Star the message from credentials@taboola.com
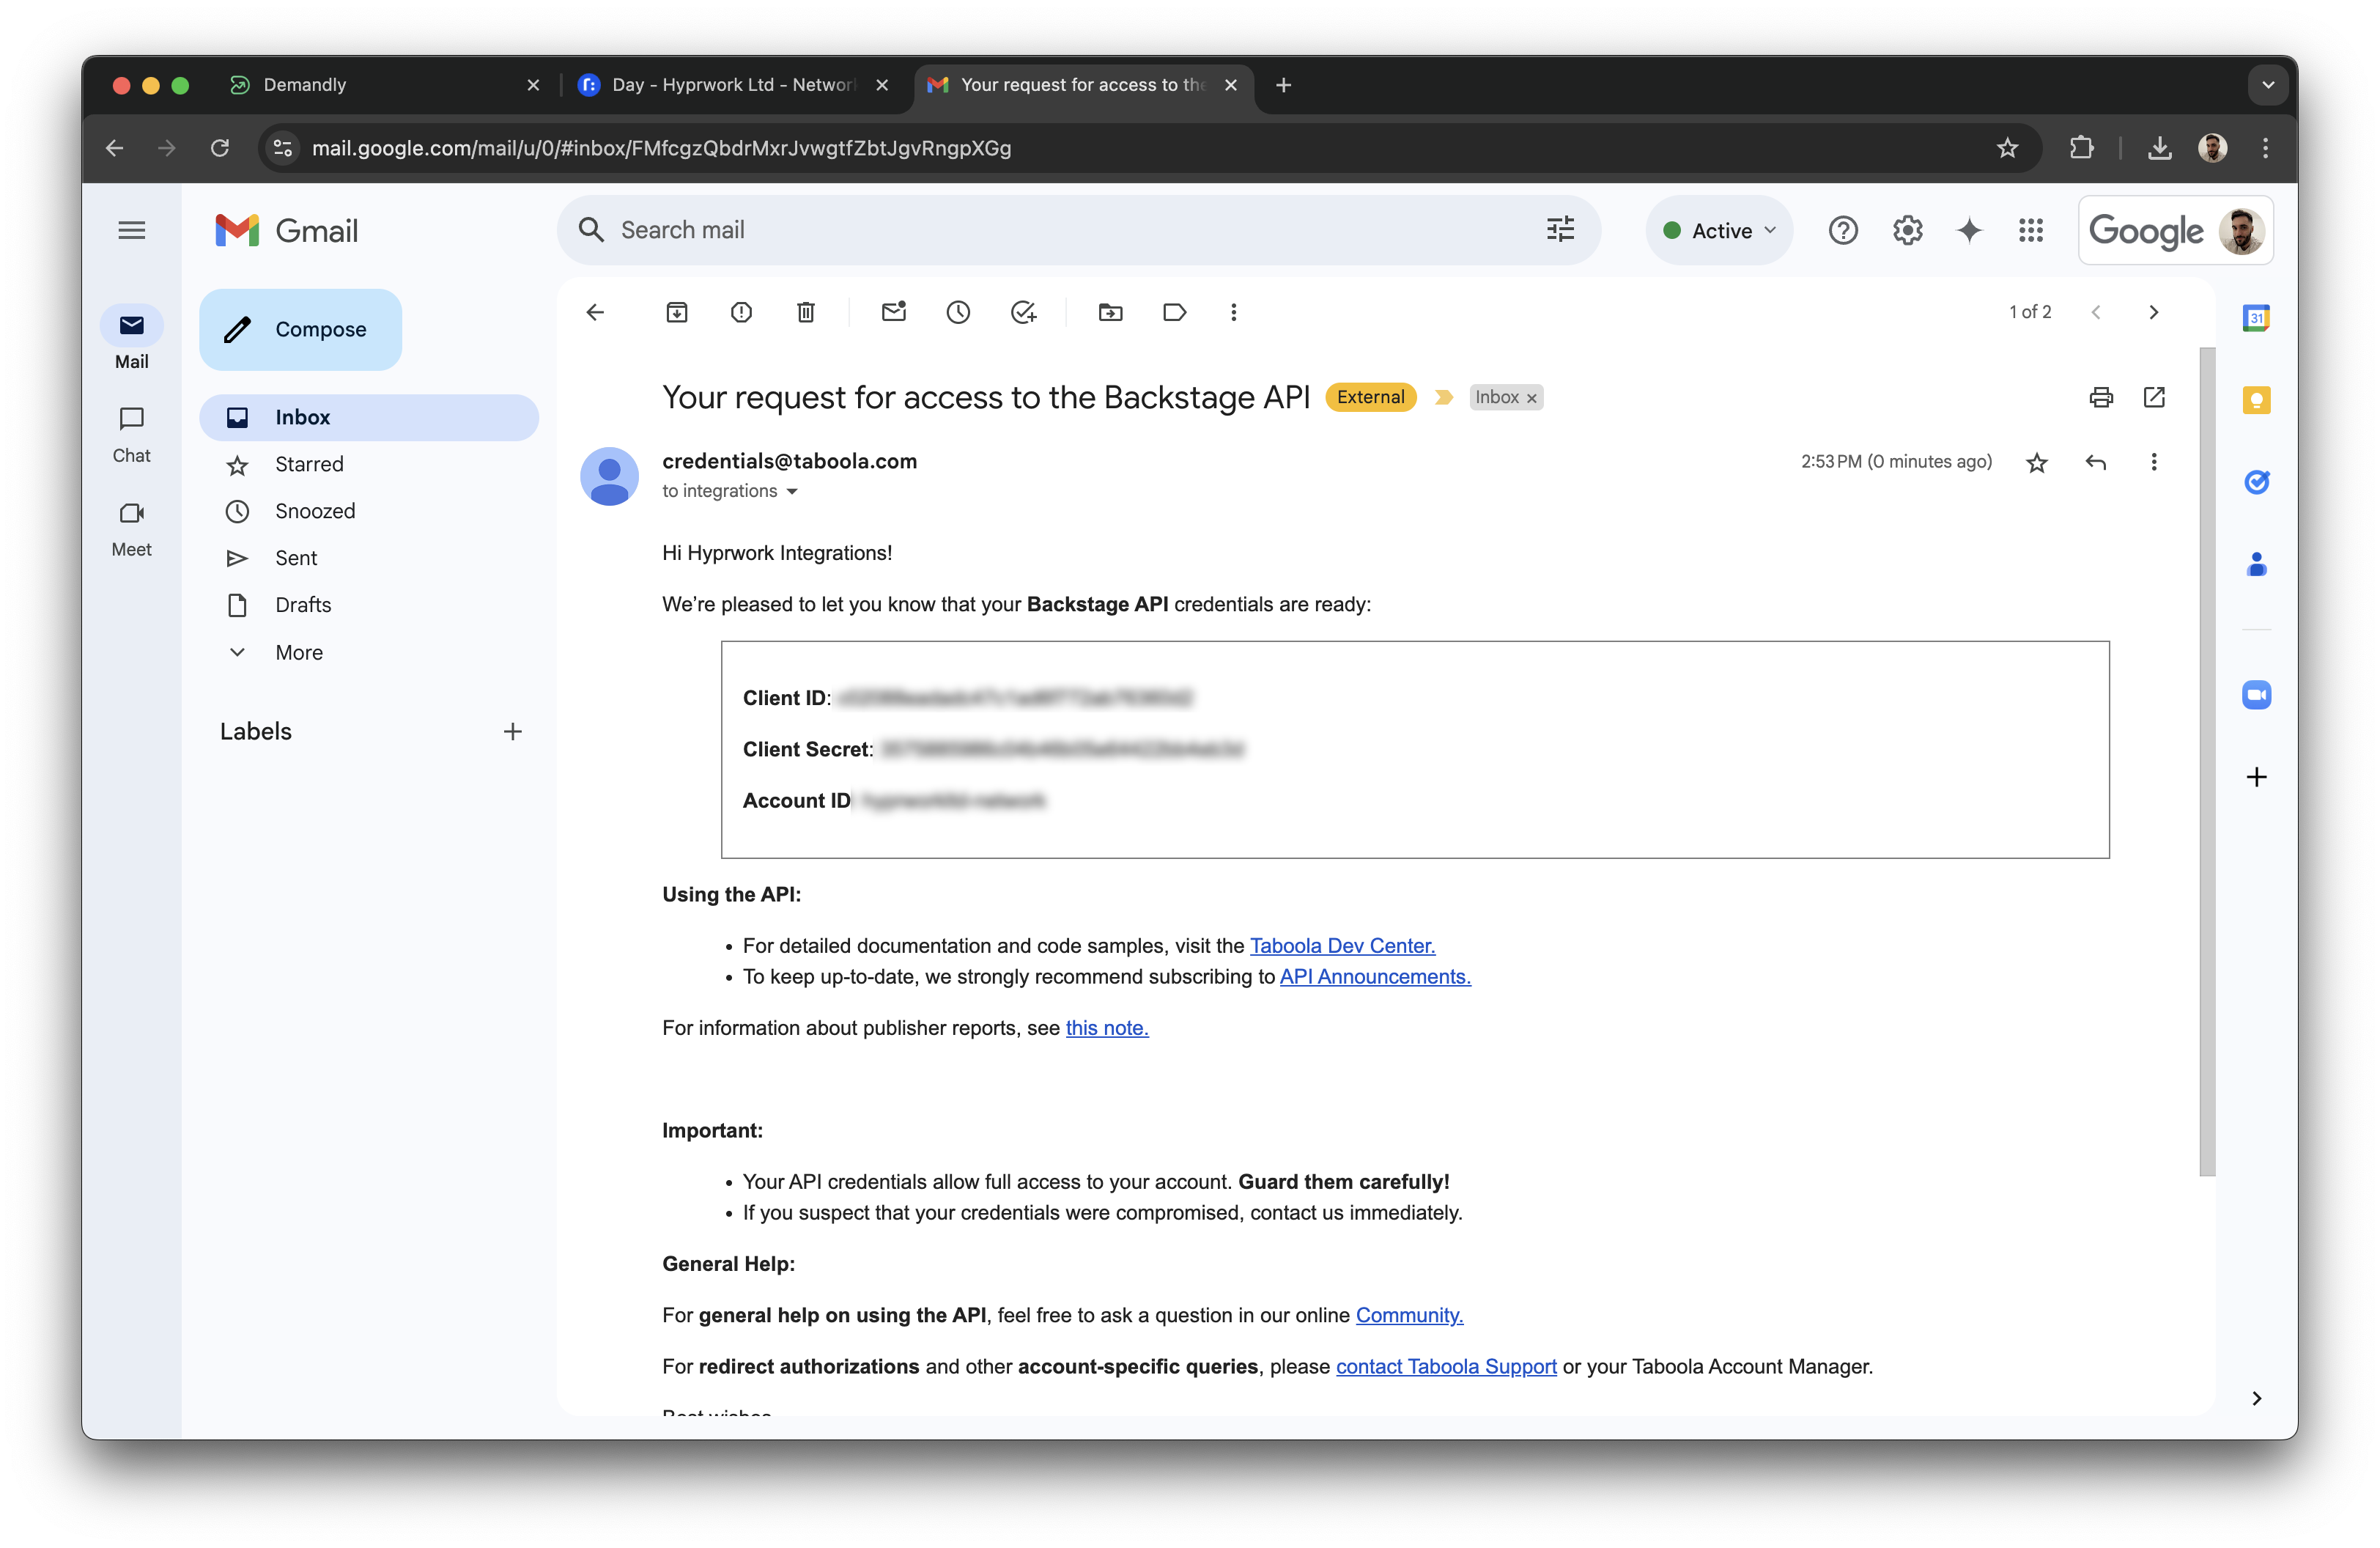The width and height of the screenshot is (2380, 1548). coord(2036,462)
